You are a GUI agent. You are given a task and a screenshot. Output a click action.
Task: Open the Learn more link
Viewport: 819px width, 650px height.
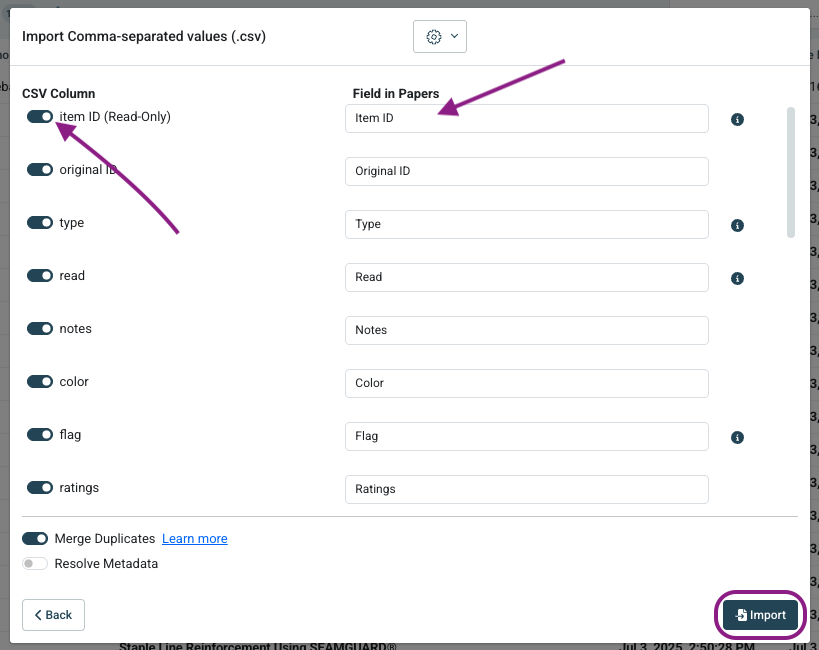click(x=195, y=539)
